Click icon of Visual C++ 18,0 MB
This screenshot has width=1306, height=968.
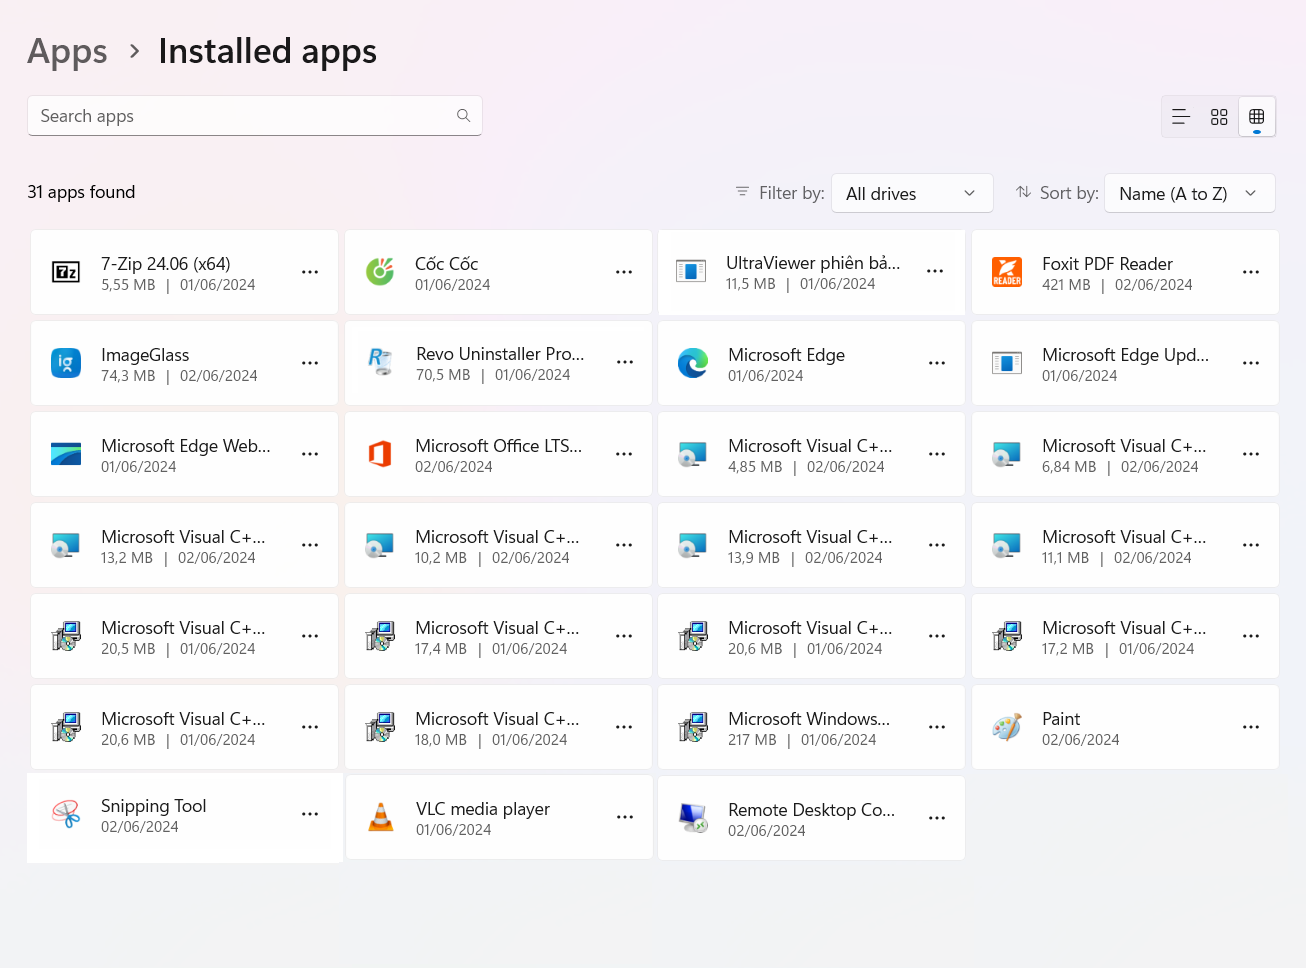point(380,727)
